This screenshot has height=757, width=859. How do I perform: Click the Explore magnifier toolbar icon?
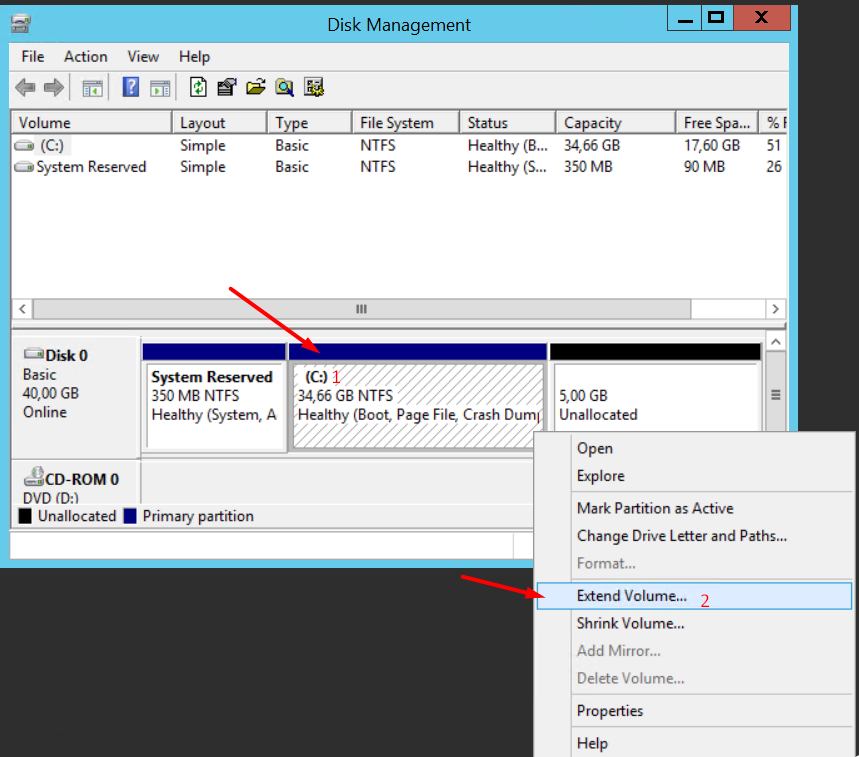(x=284, y=87)
